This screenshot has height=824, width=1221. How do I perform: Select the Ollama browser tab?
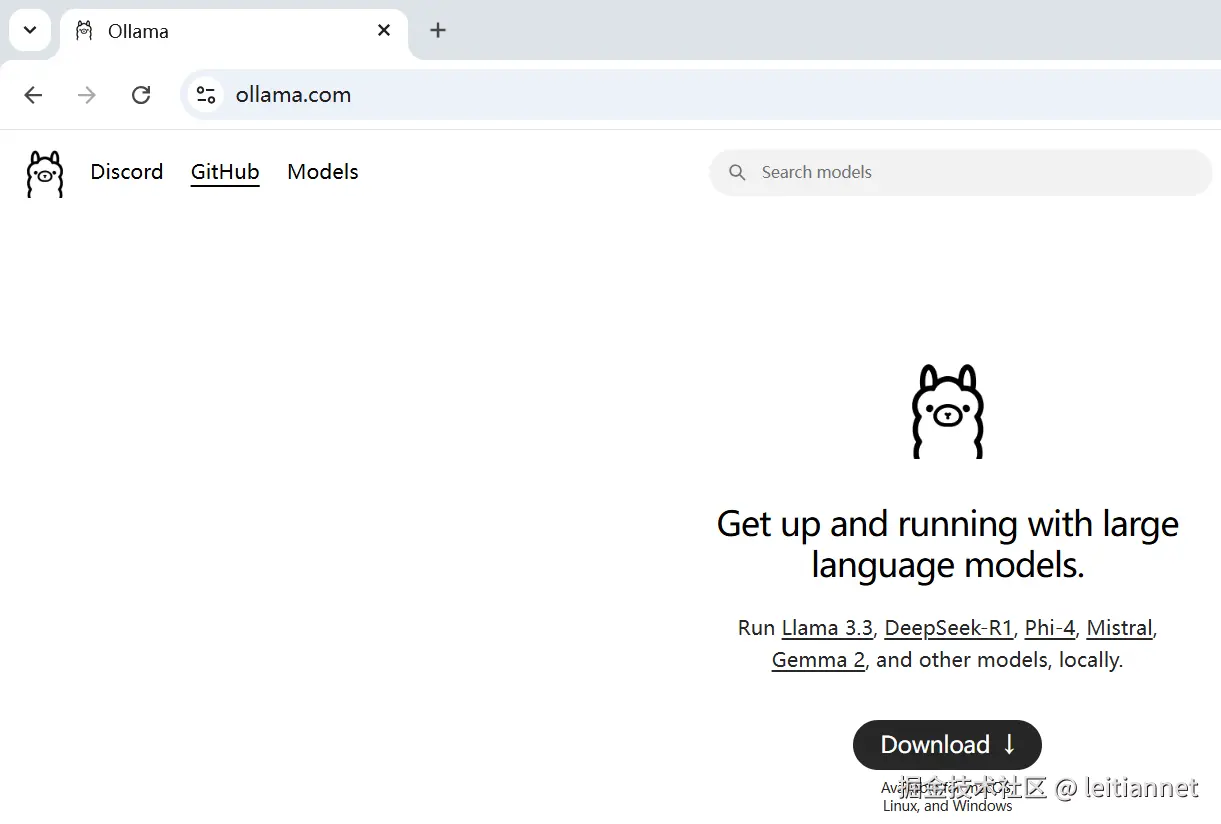point(234,31)
